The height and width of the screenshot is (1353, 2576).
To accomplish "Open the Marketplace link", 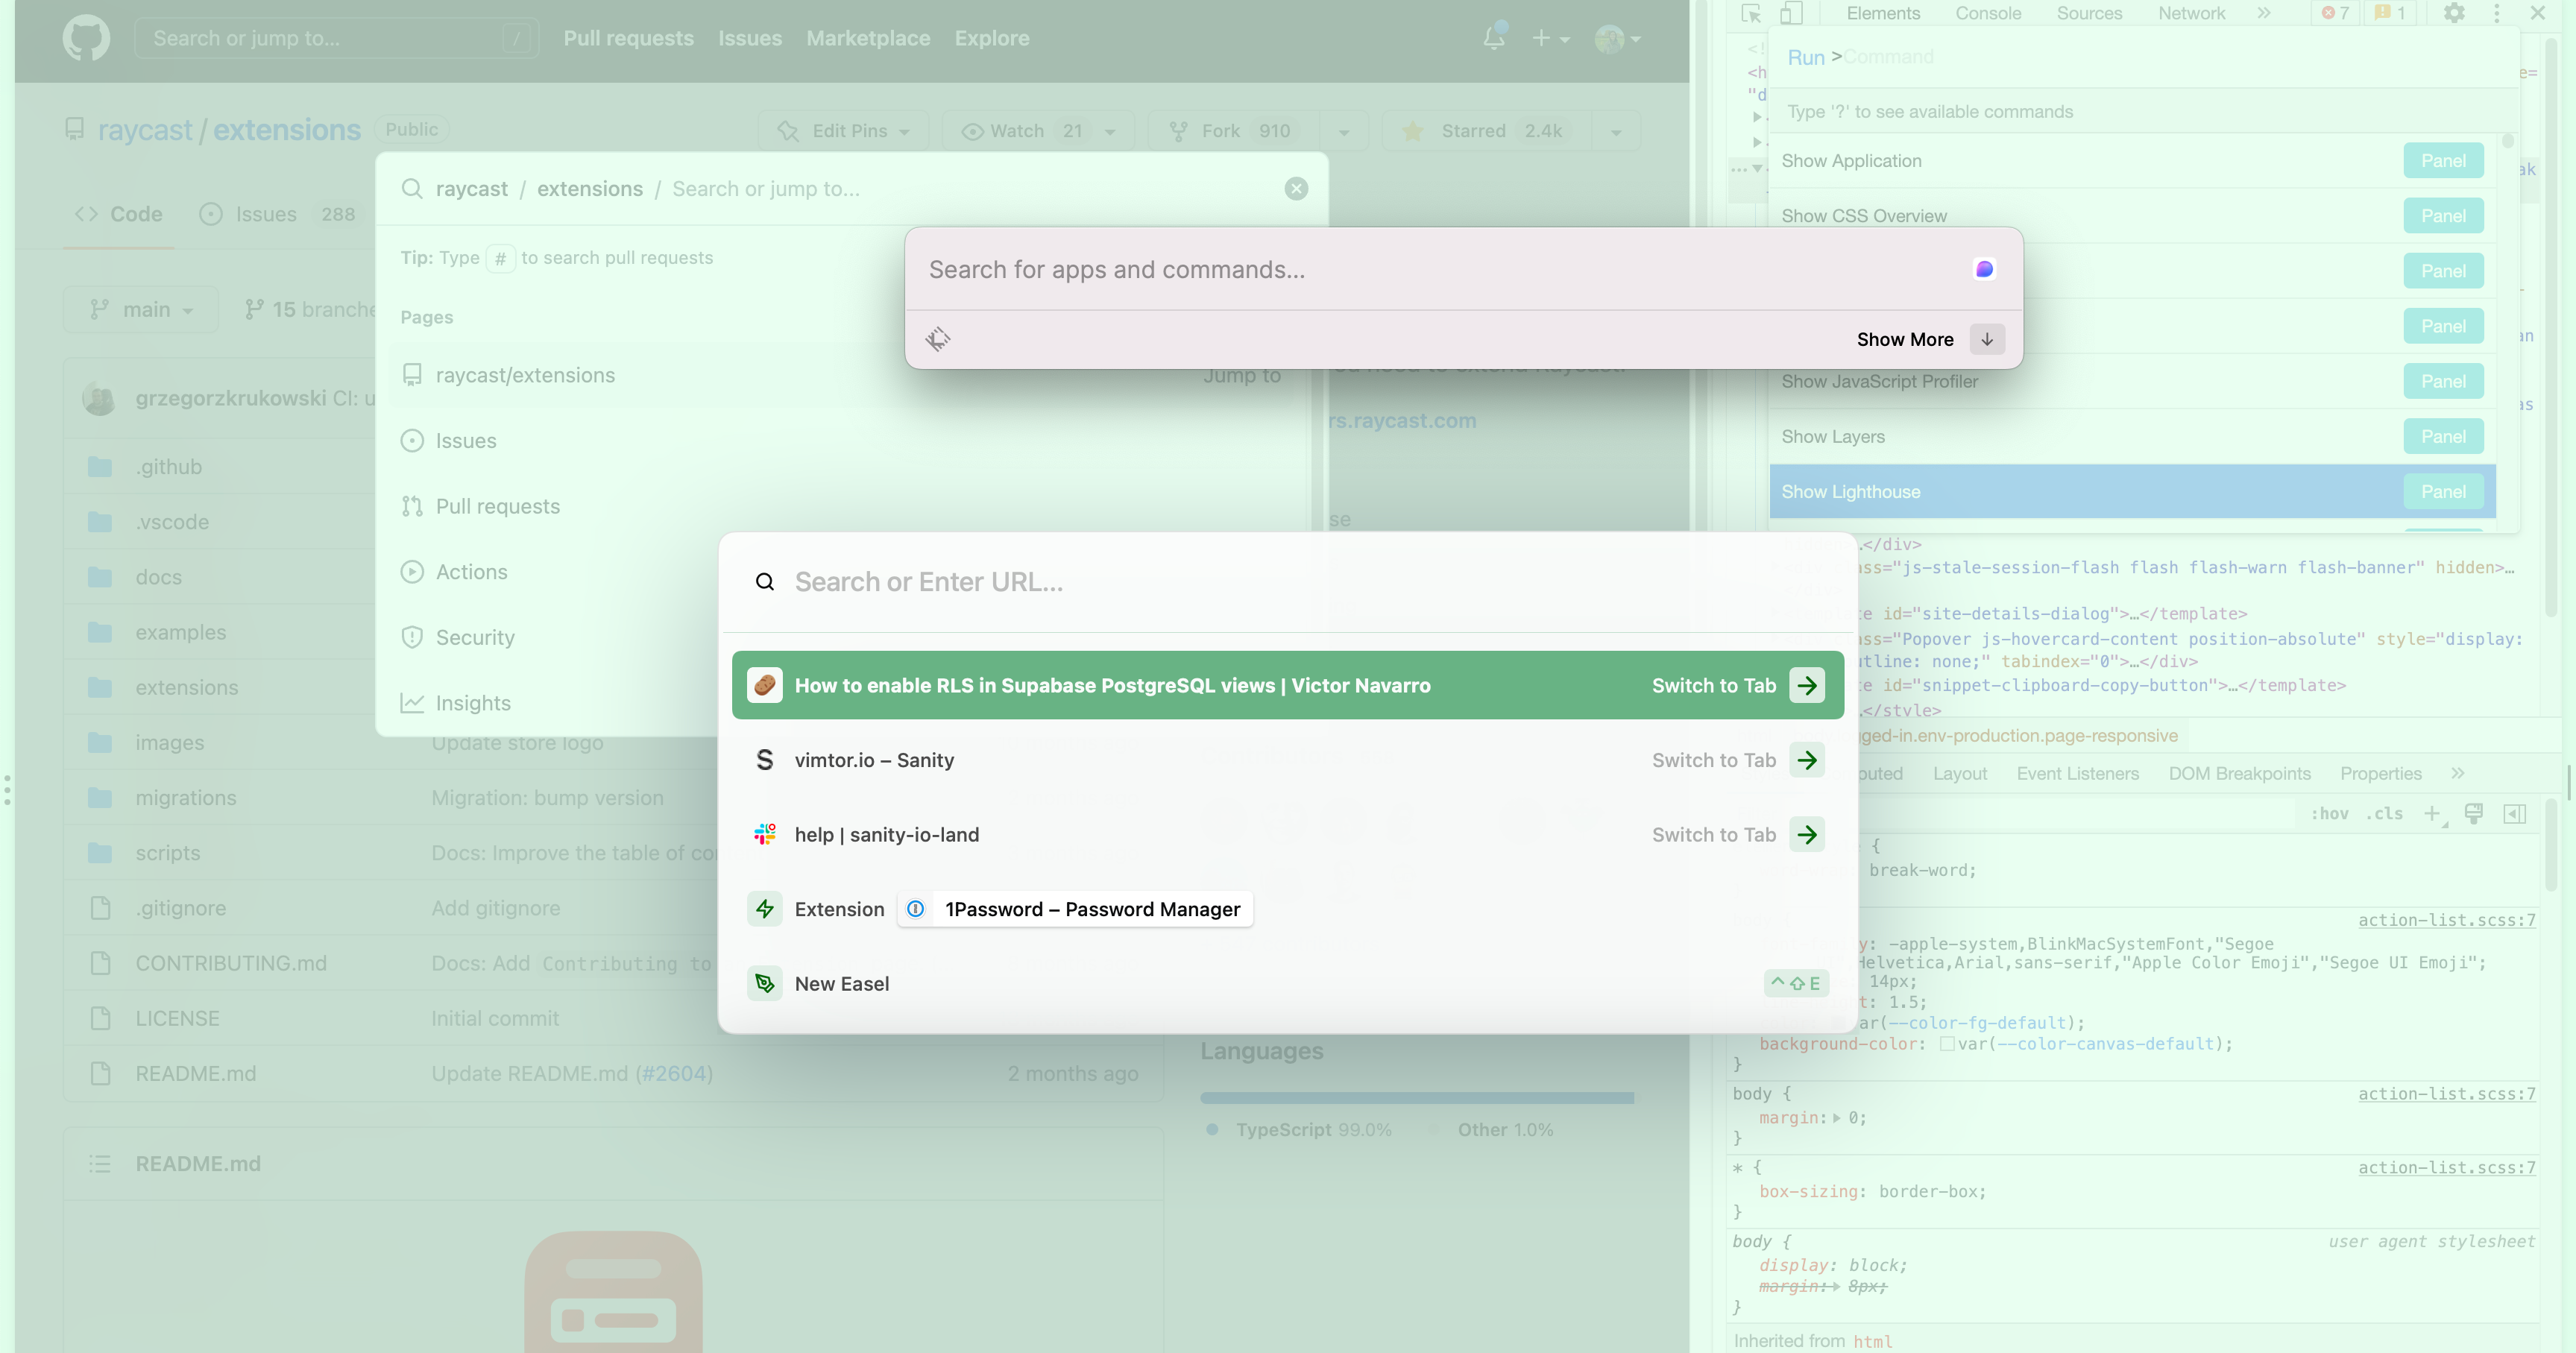I will point(867,38).
